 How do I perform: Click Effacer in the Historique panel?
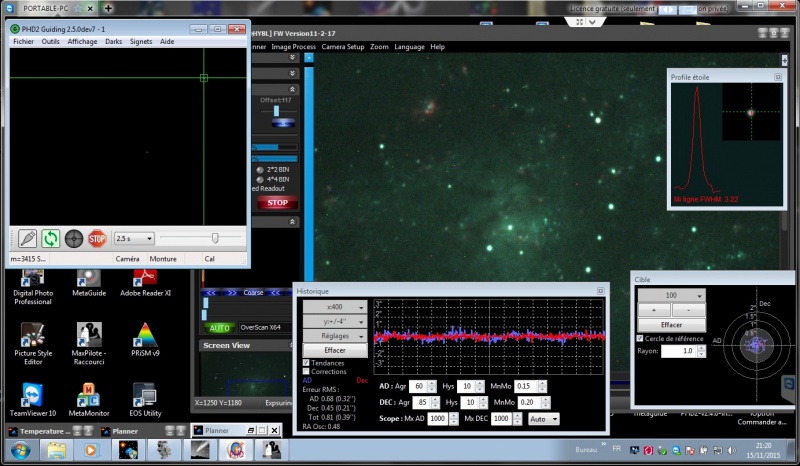(x=334, y=350)
